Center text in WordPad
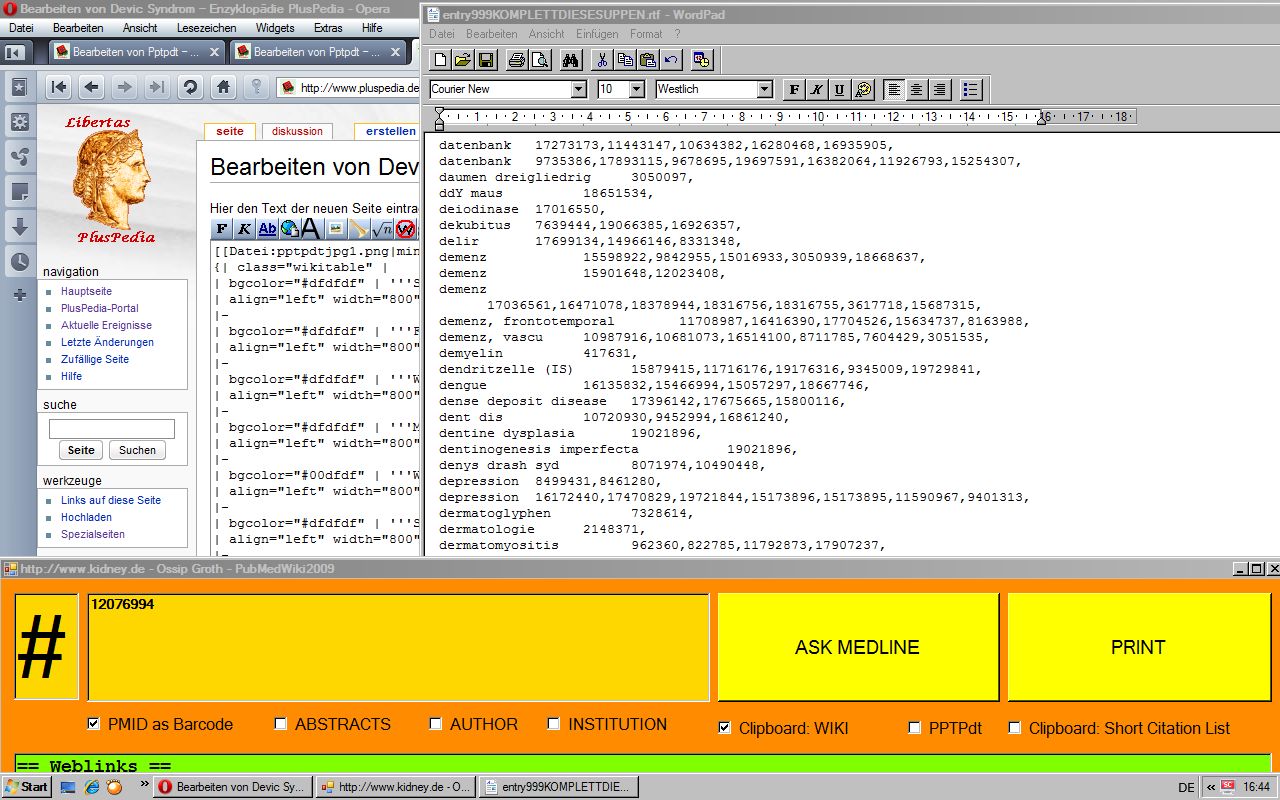Image resolution: width=1280 pixels, height=800 pixels. tap(917, 90)
